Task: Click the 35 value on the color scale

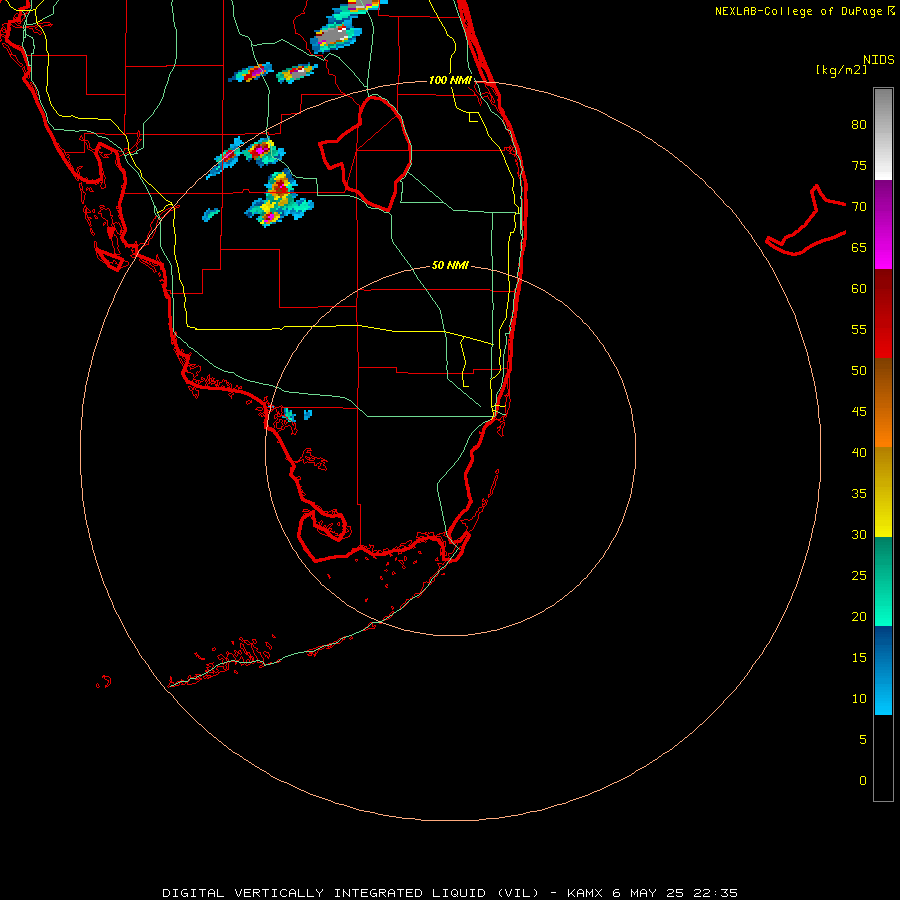Action: 859,494
